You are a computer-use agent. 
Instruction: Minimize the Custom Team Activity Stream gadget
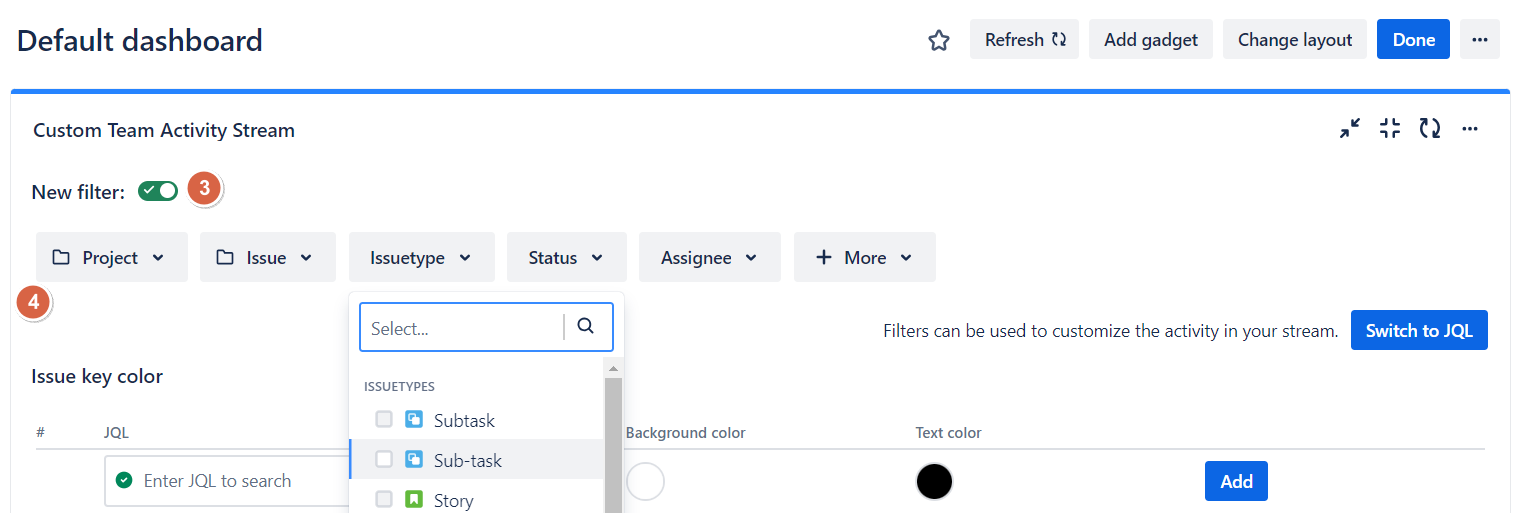tap(1350, 128)
